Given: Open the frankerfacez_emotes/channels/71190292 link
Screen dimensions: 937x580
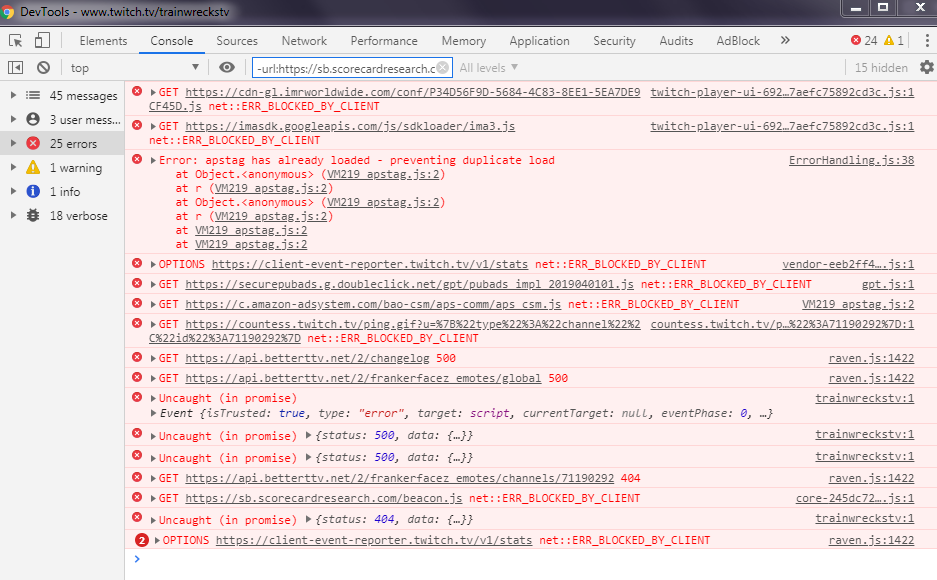Looking at the screenshot, I should coord(399,478).
